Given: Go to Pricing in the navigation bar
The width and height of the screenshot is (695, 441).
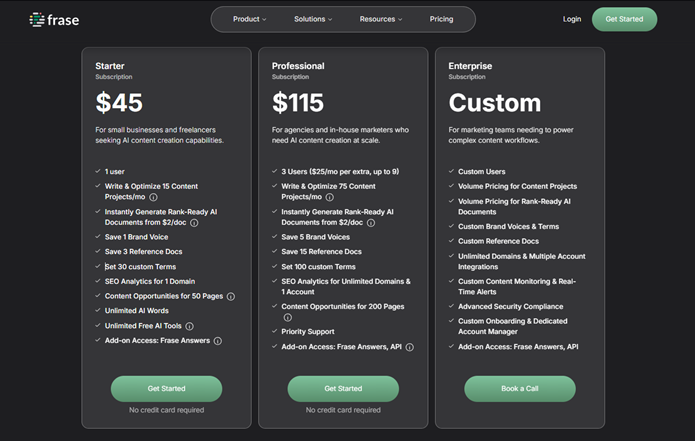Looking at the screenshot, I should pos(441,19).
